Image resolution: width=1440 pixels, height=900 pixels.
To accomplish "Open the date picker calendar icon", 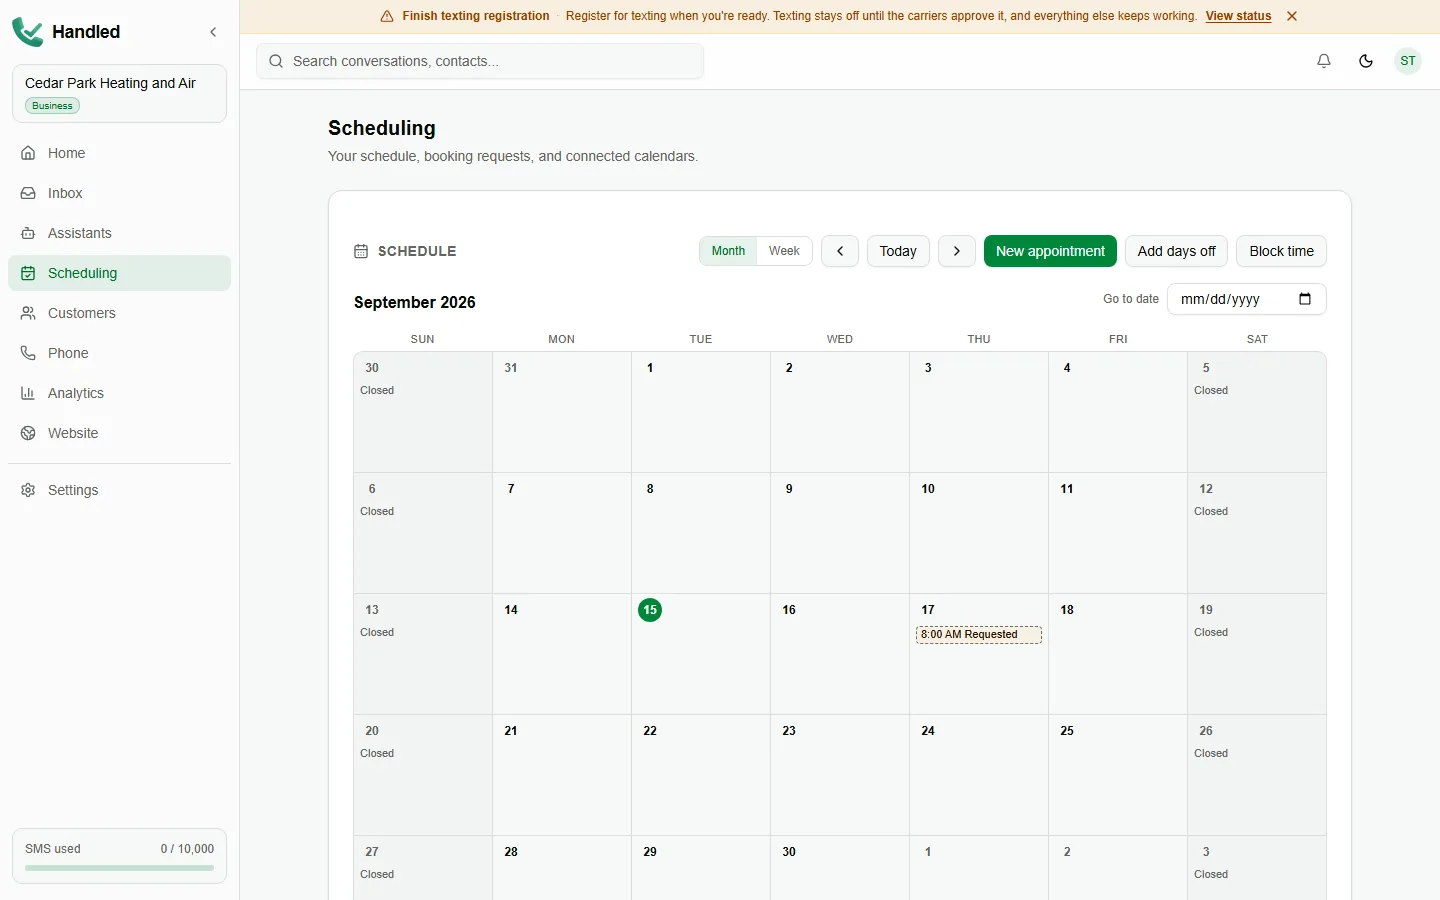I will (x=1305, y=299).
